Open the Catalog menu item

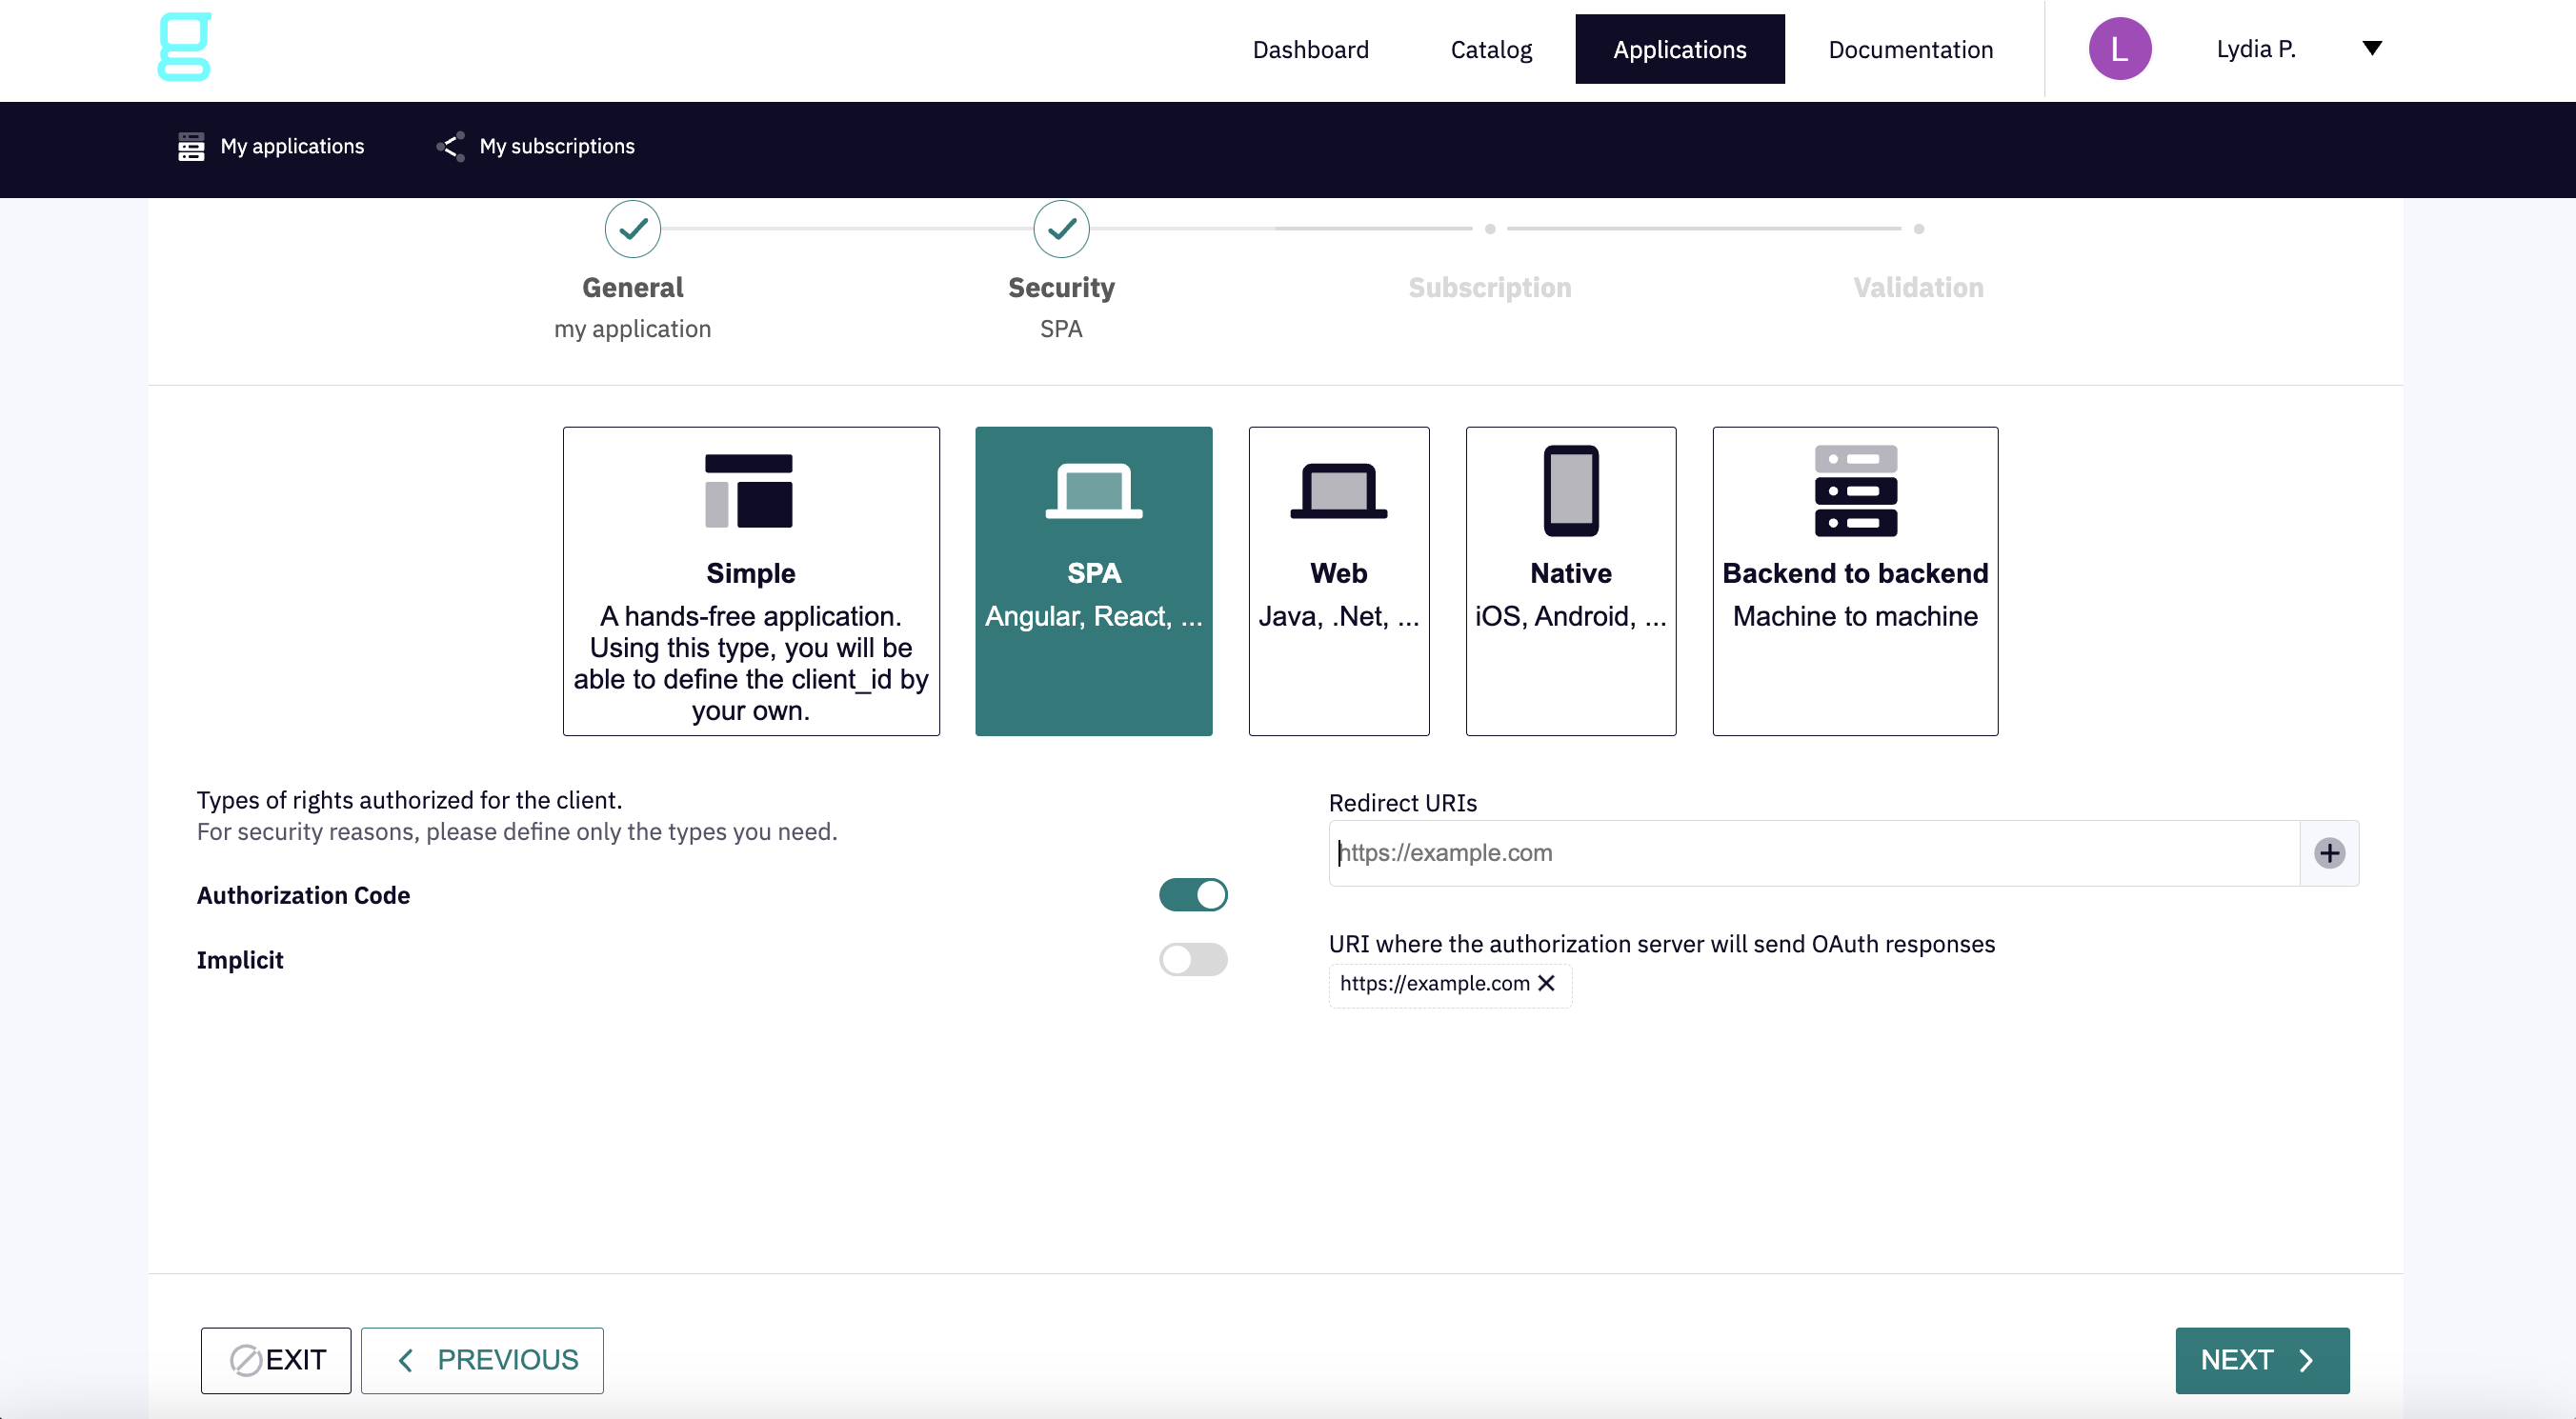[x=1490, y=49]
